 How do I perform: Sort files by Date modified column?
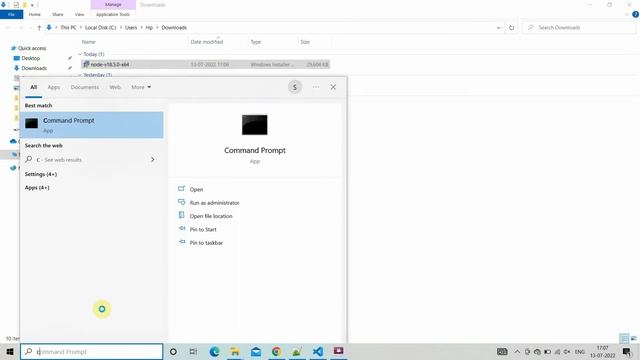click(207, 42)
